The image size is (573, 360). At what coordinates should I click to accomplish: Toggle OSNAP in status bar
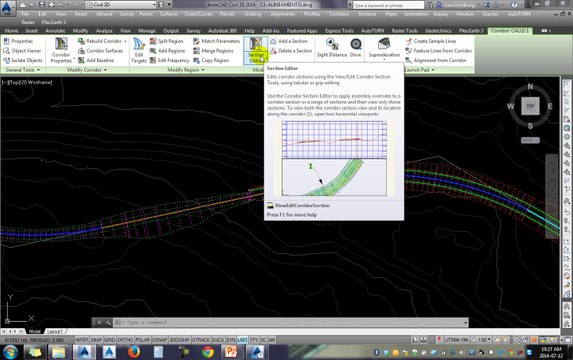tap(159, 340)
